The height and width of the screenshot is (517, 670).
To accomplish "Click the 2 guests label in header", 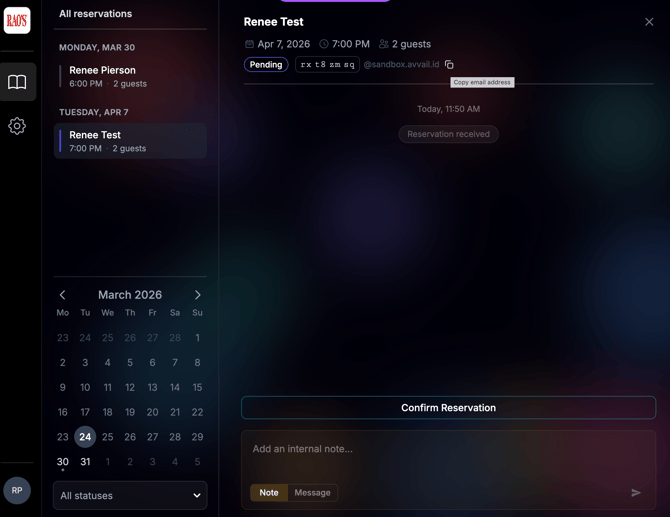I will pos(411,44).
